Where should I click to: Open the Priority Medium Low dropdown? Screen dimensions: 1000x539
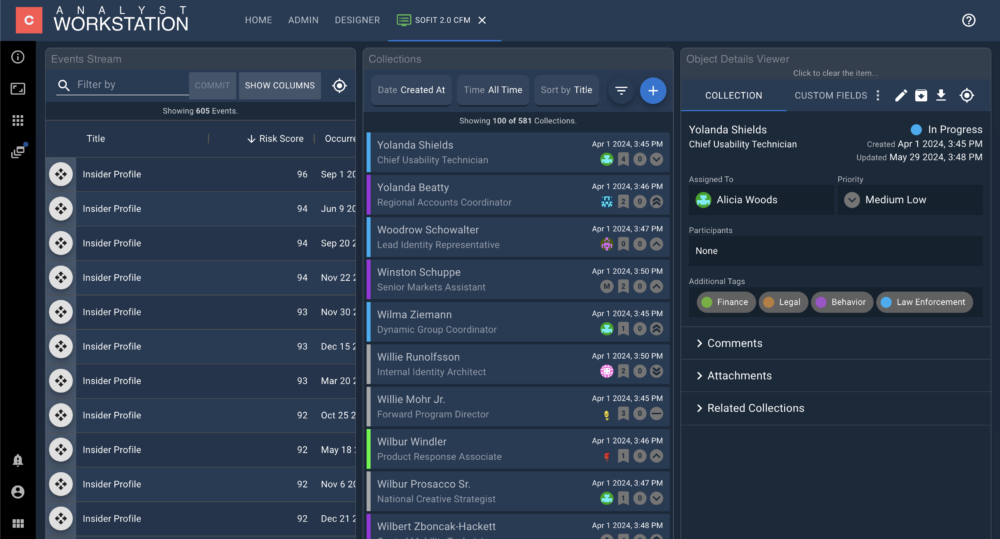(x=910, y=200)
